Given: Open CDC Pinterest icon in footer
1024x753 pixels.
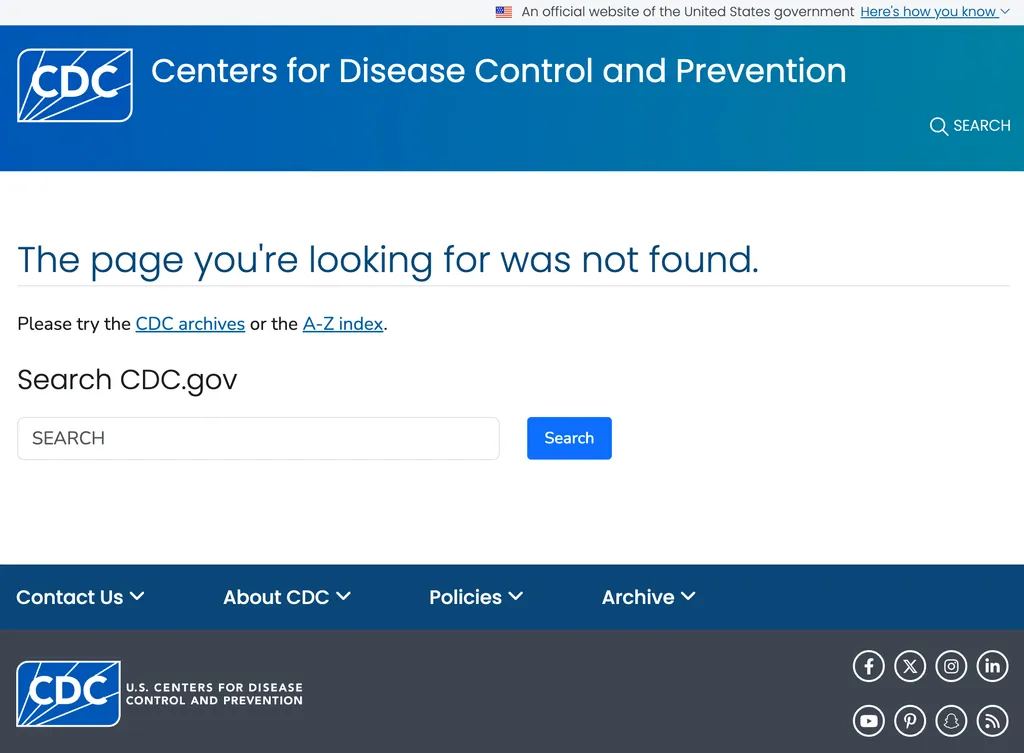Looking at the screenshot, I should pos(910,720).
